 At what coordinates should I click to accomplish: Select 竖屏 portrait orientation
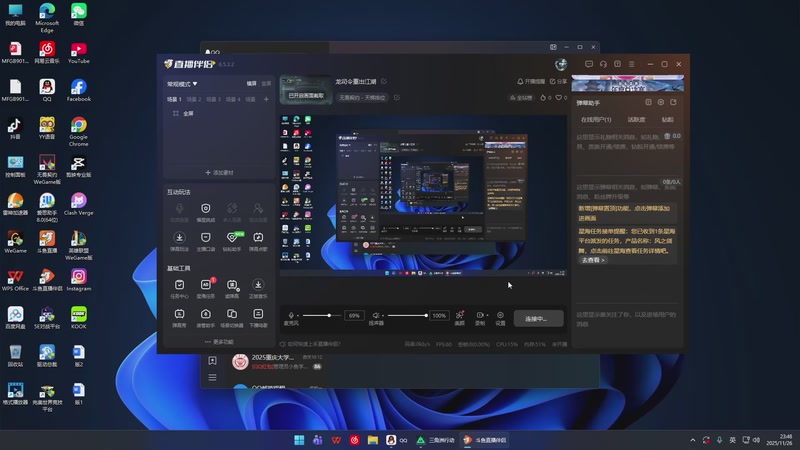coord(266,84)
